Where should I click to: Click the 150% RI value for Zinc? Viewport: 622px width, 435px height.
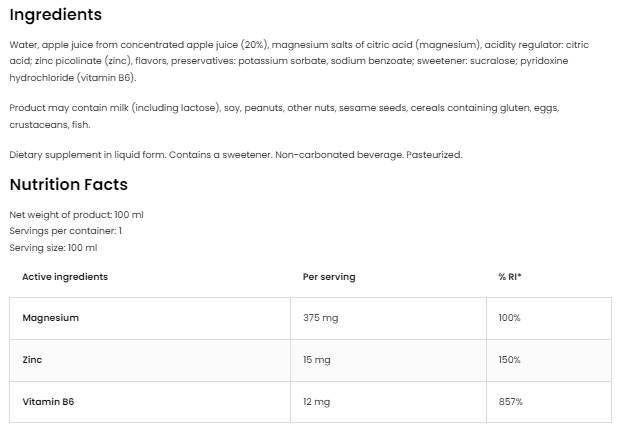pos(509,359)
